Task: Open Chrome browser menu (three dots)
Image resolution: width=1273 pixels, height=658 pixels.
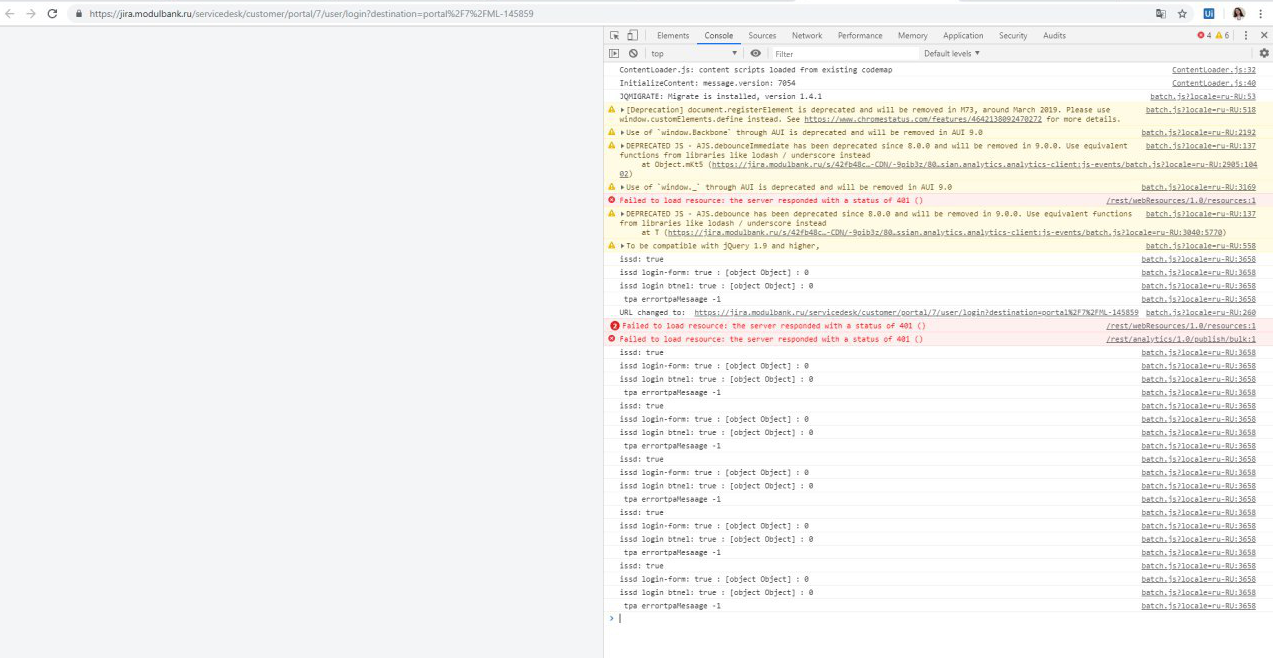Action: click(x=1260, y=14)
